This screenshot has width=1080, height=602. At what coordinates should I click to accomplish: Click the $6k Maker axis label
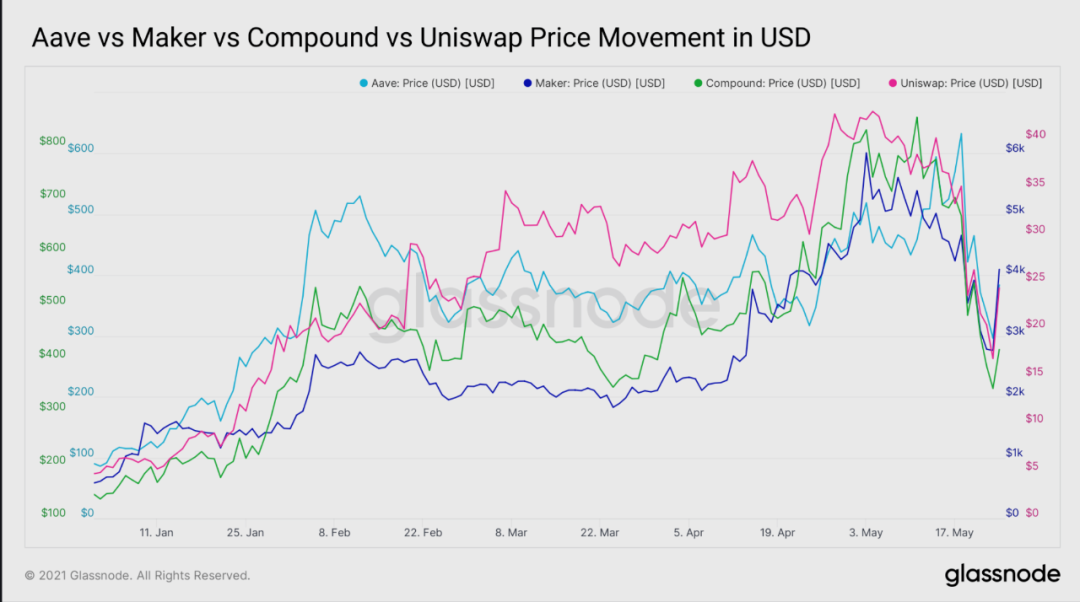tap(1015, 148)
